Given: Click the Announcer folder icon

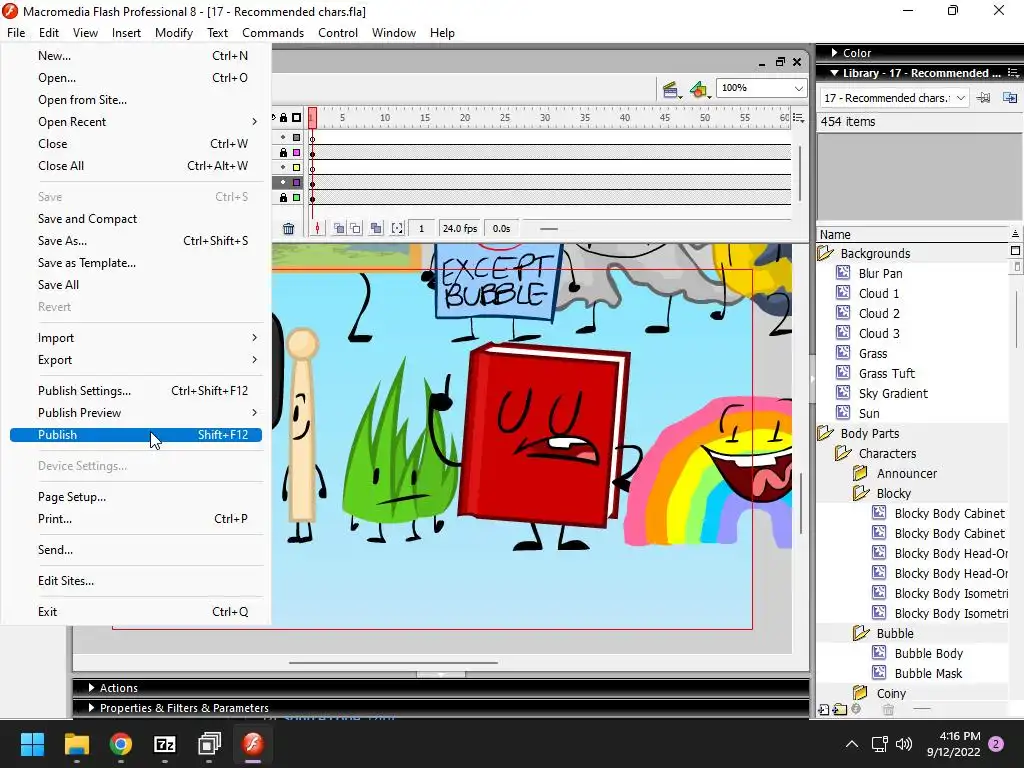Looking at the screenshot, I should [x=860, y=473].
